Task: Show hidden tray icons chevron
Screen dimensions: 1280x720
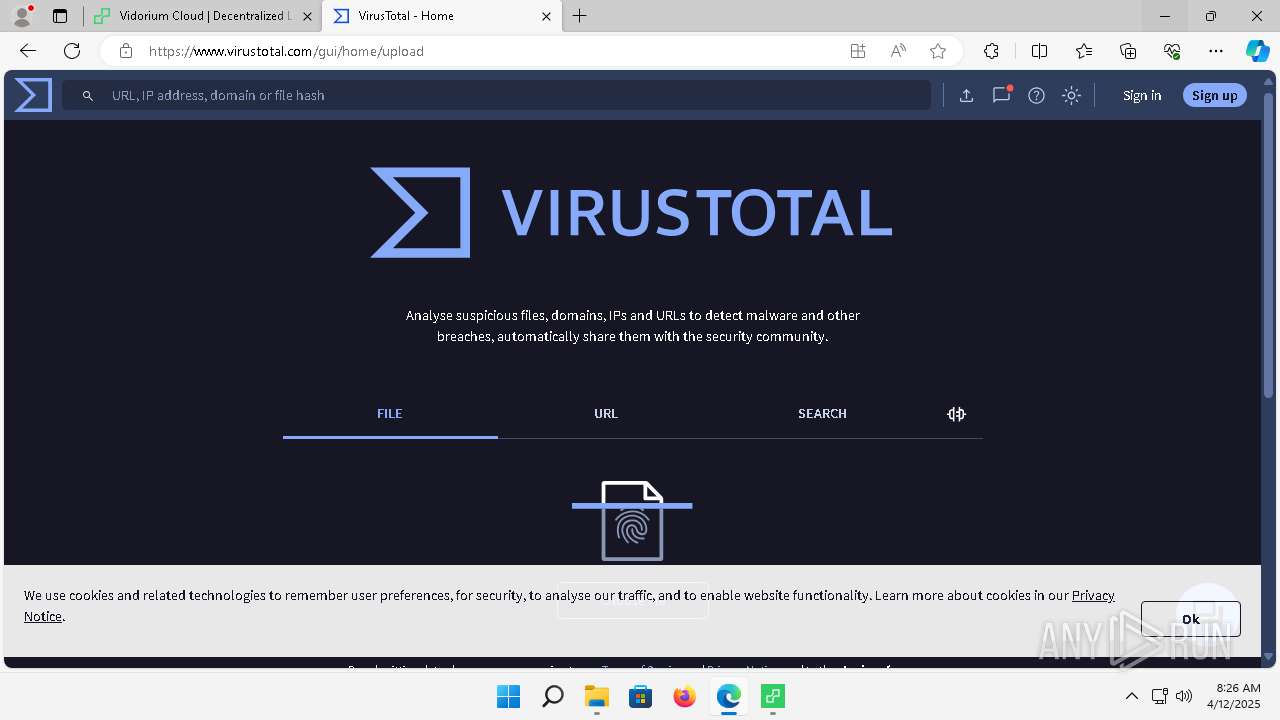Action: [1132, 696]
